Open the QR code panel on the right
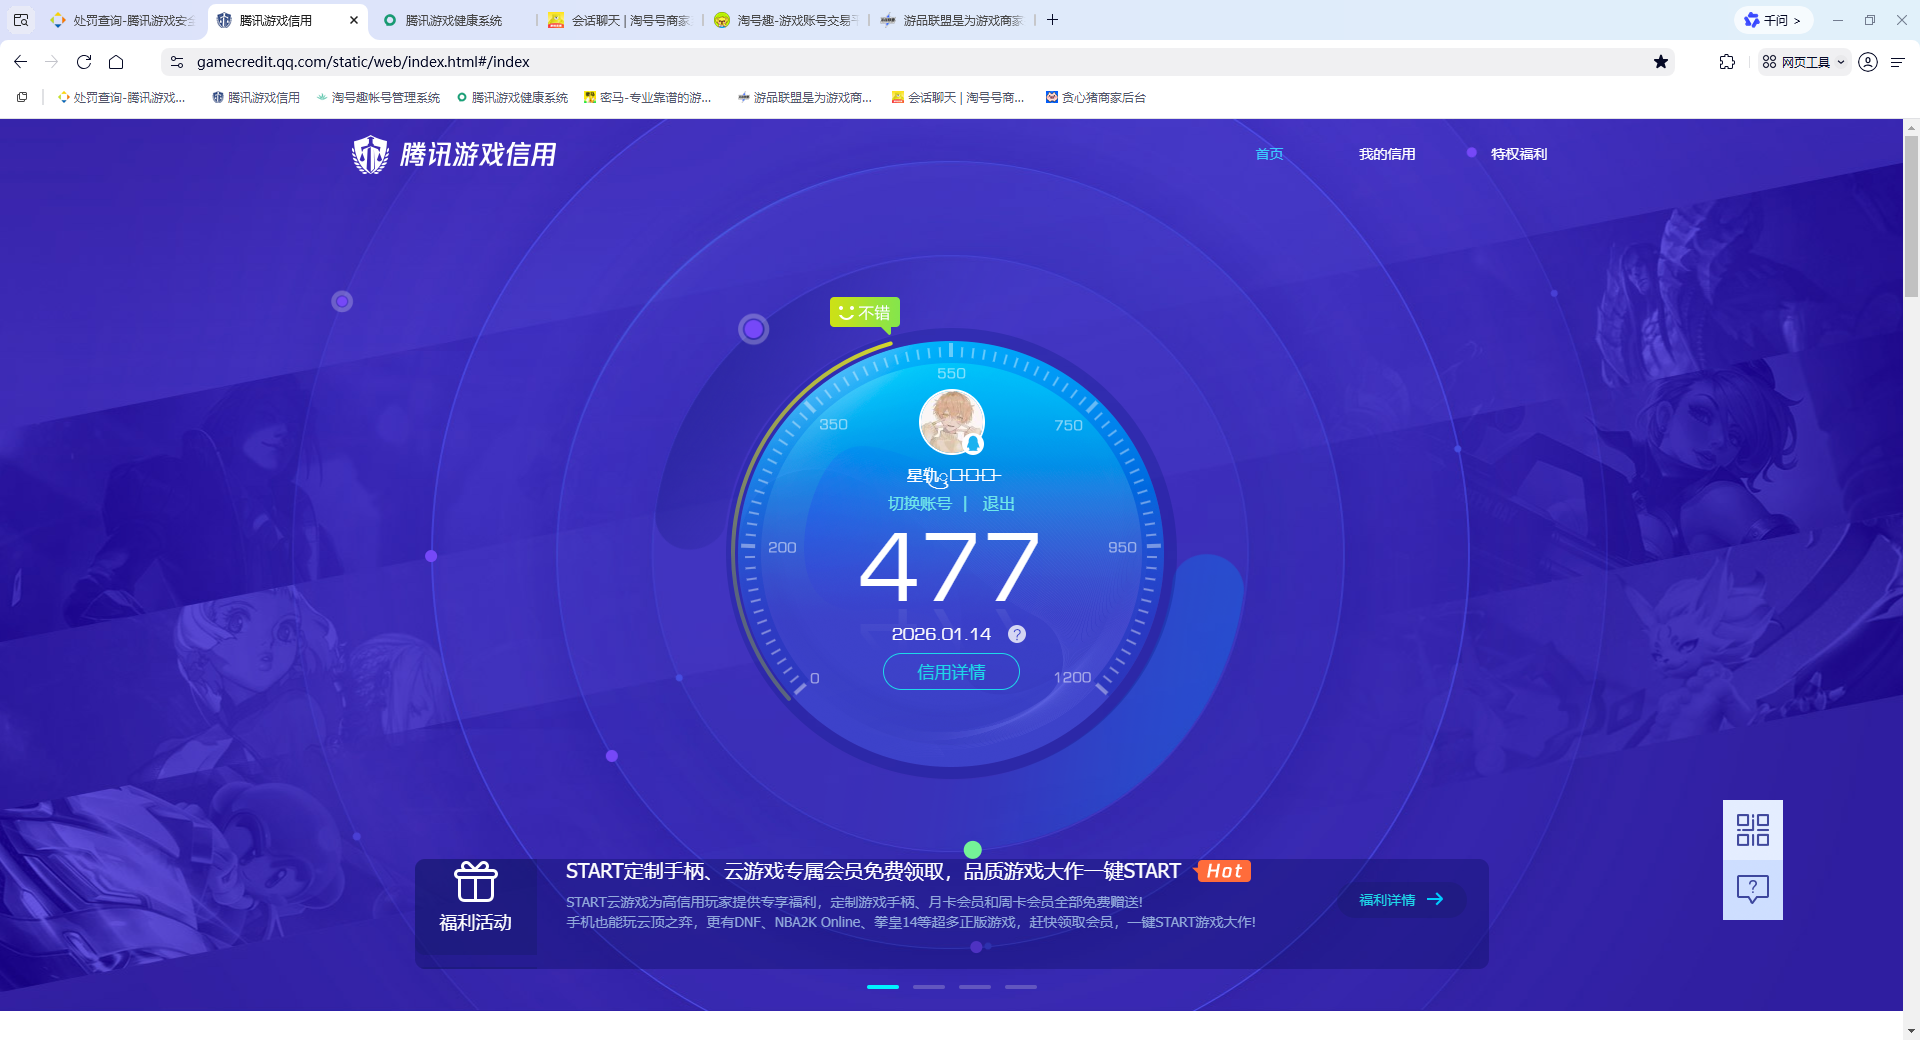1920x1040 pixels. 1751,830
